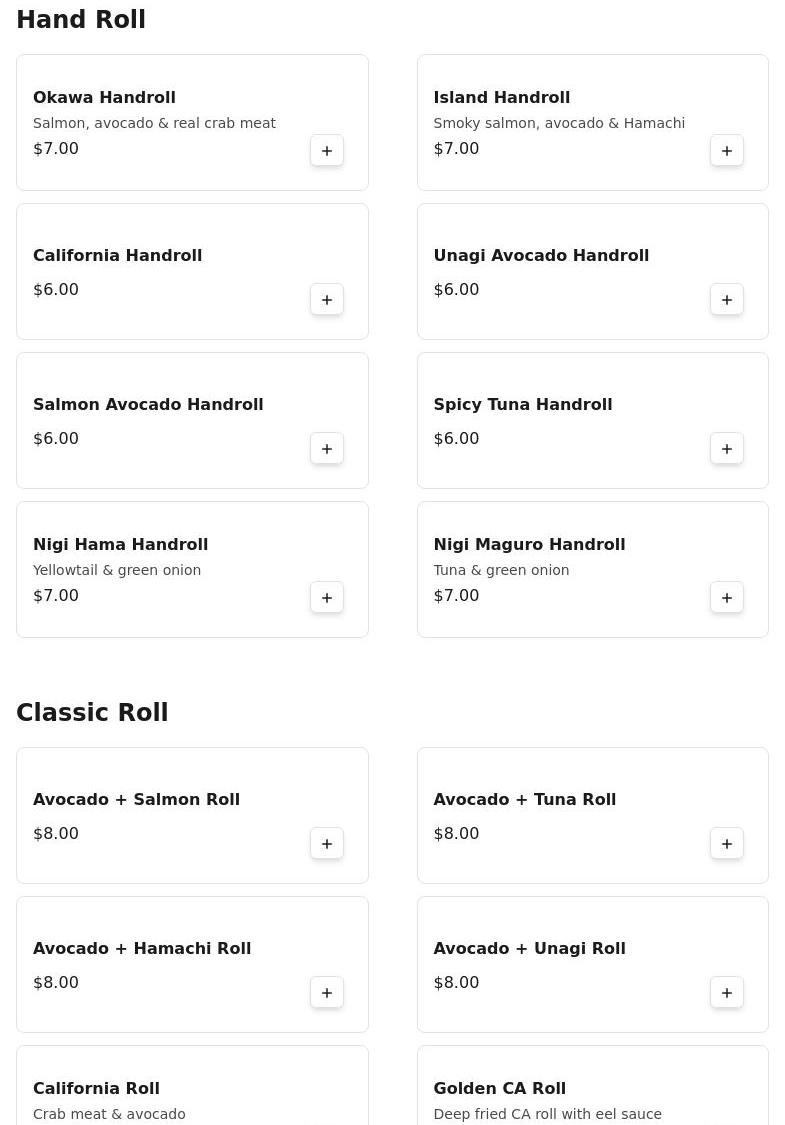
Task: Click the Hand Roll section heading
Action: click(81, 20)
